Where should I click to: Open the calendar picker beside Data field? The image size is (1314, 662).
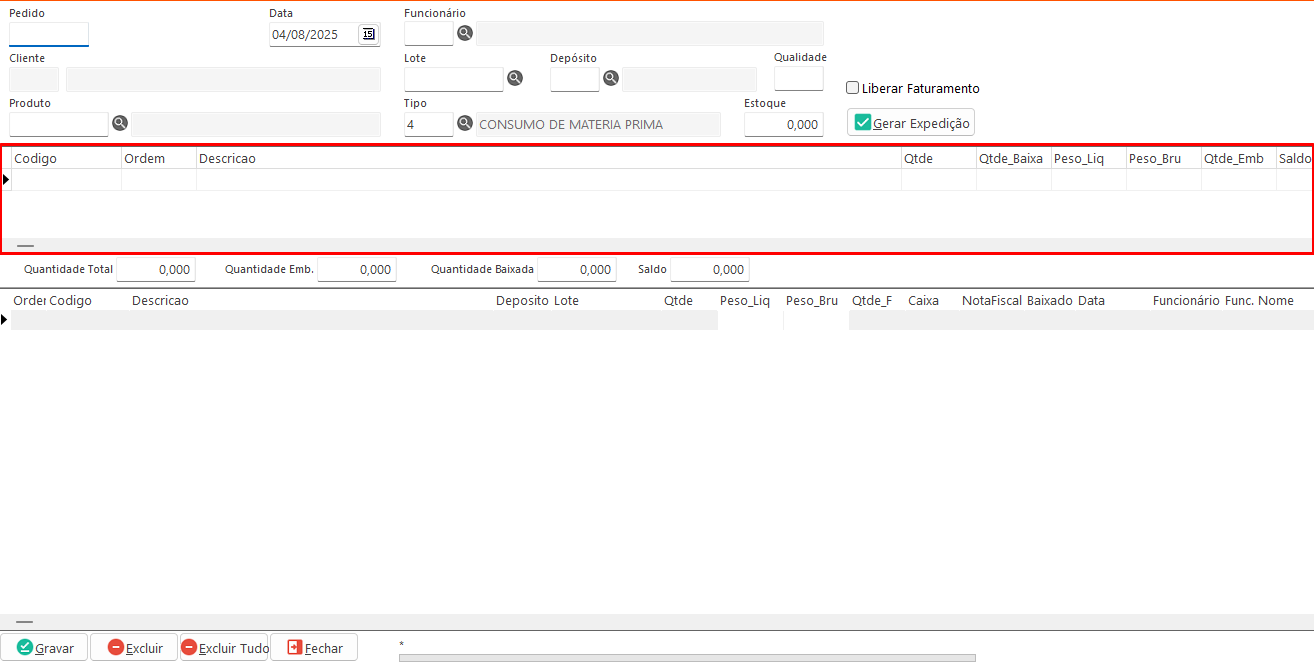tap(368, 35)
